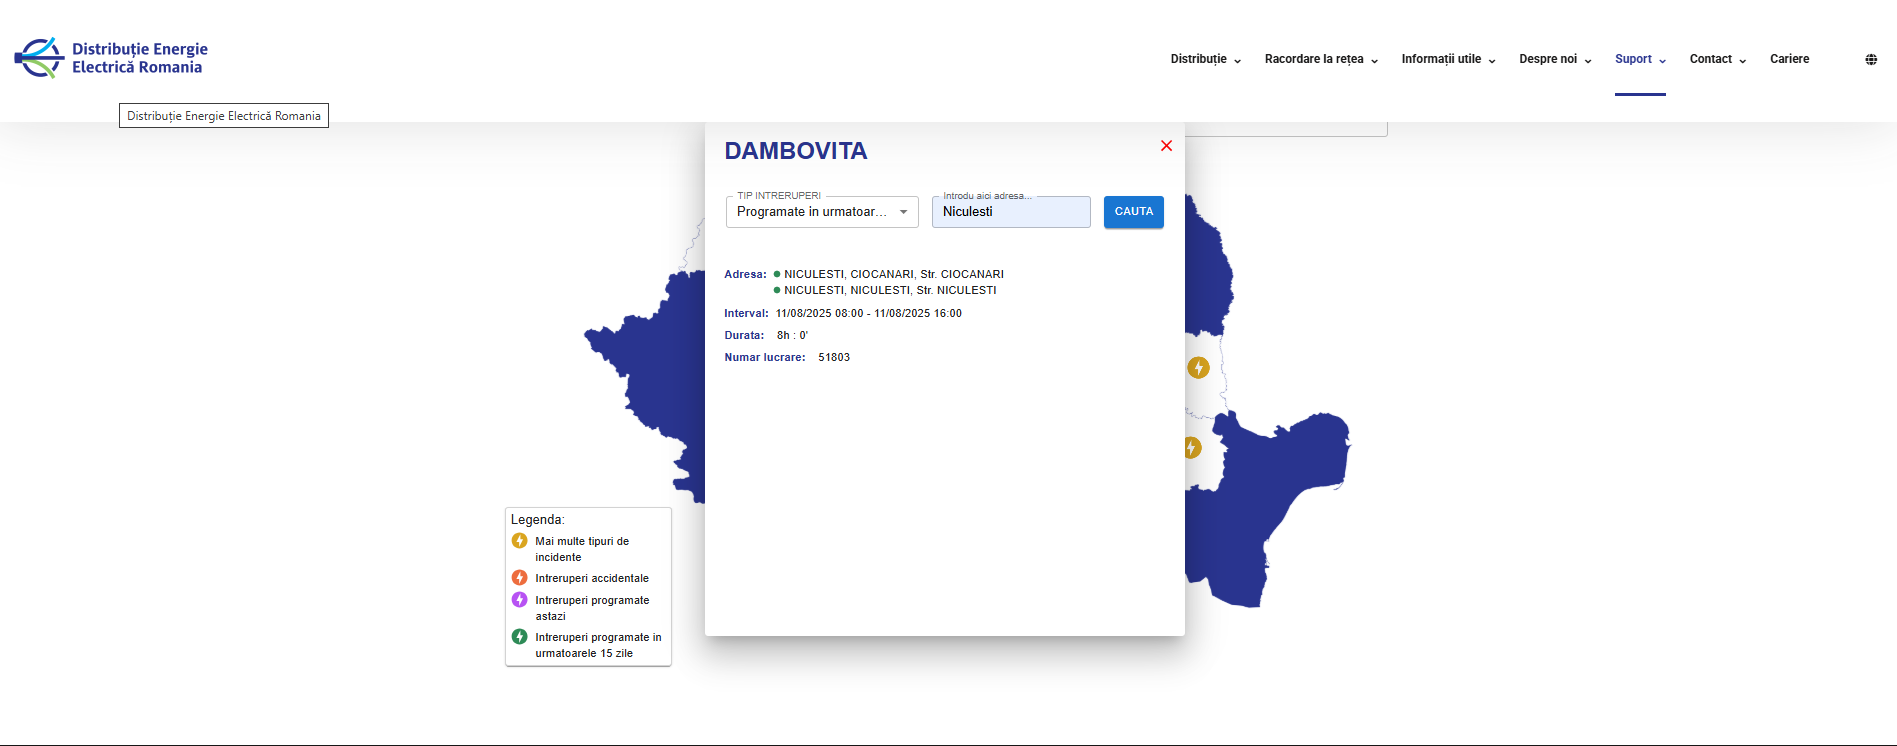The width and height of the screenshot is (1897, 746).
Task: Click the Distributie Energie Electrica Romania logo
Action: coord(111,58)
